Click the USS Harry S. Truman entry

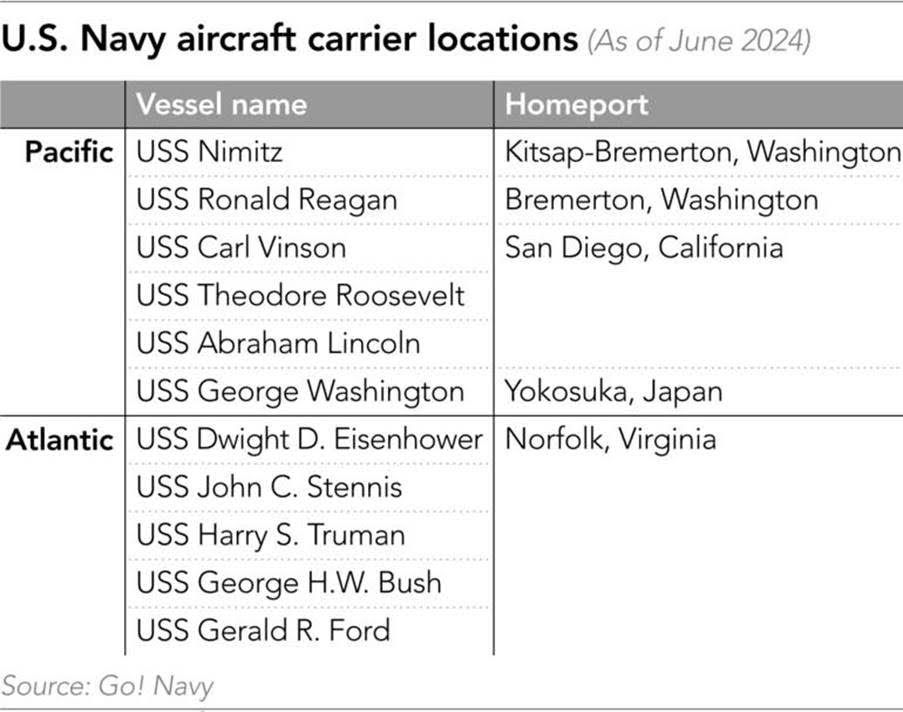[270, 535]
